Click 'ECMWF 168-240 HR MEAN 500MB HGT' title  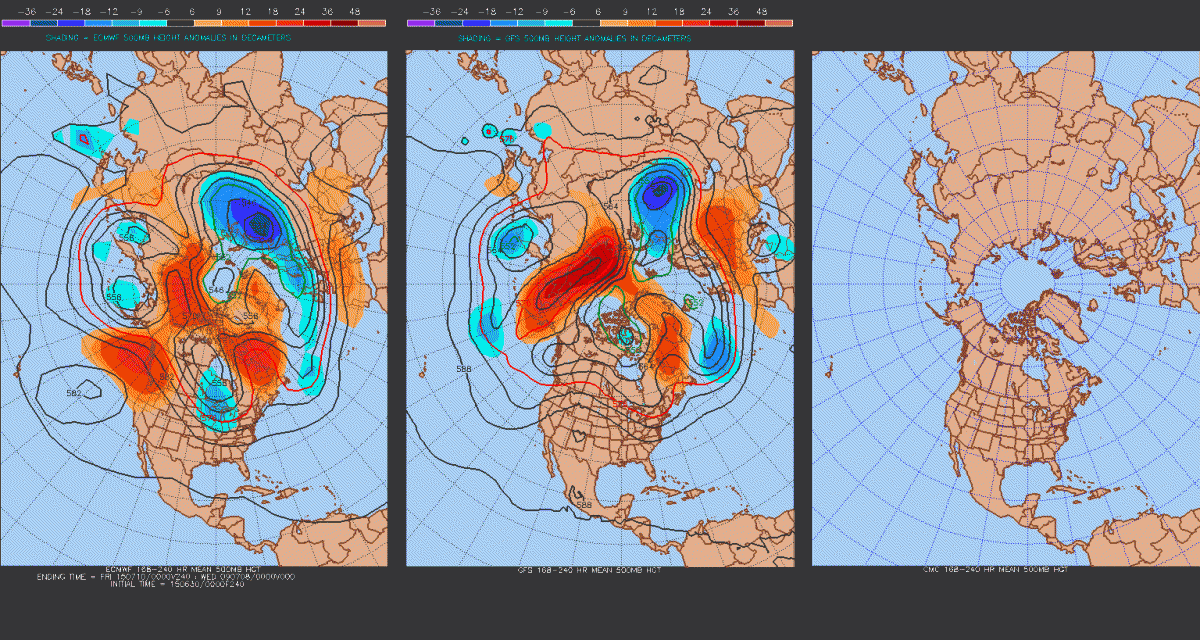pyautogui.click(x=183, y=569)
